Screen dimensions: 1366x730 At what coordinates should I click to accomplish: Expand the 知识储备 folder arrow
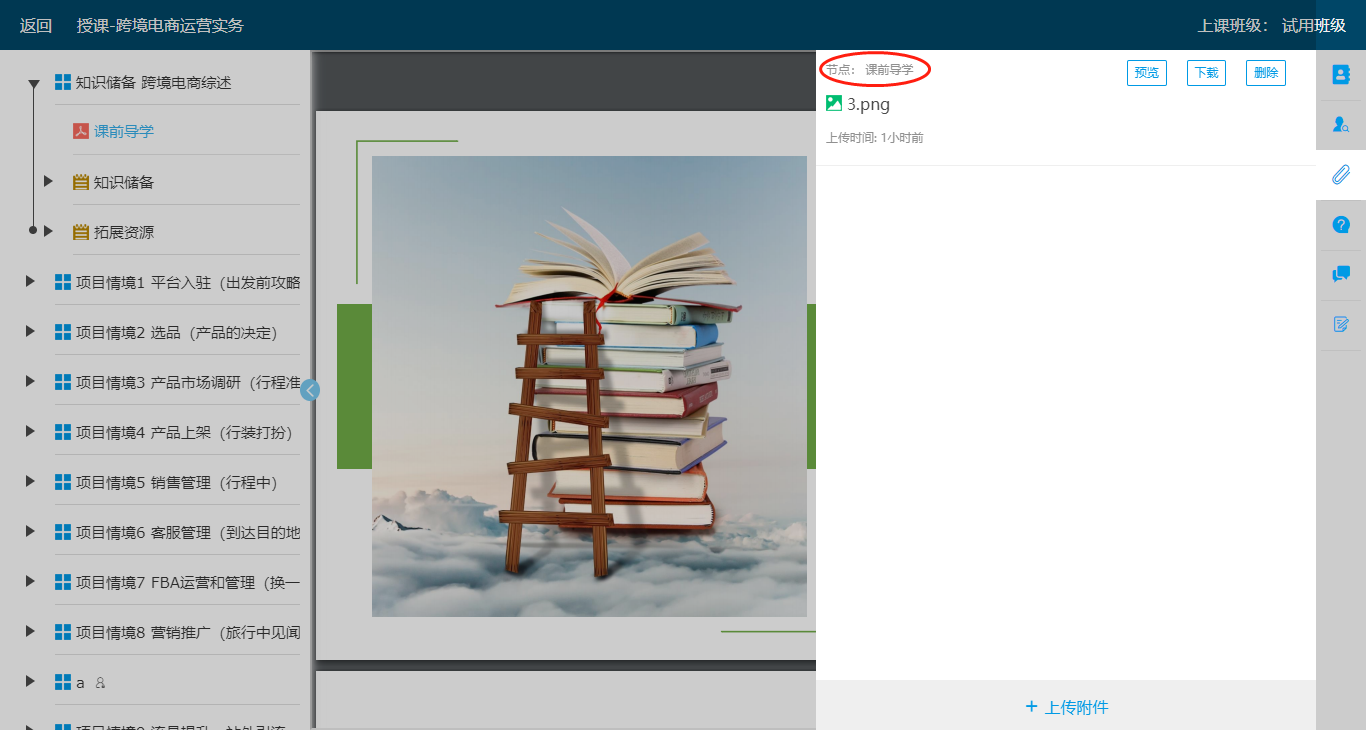tap(48, 181)
